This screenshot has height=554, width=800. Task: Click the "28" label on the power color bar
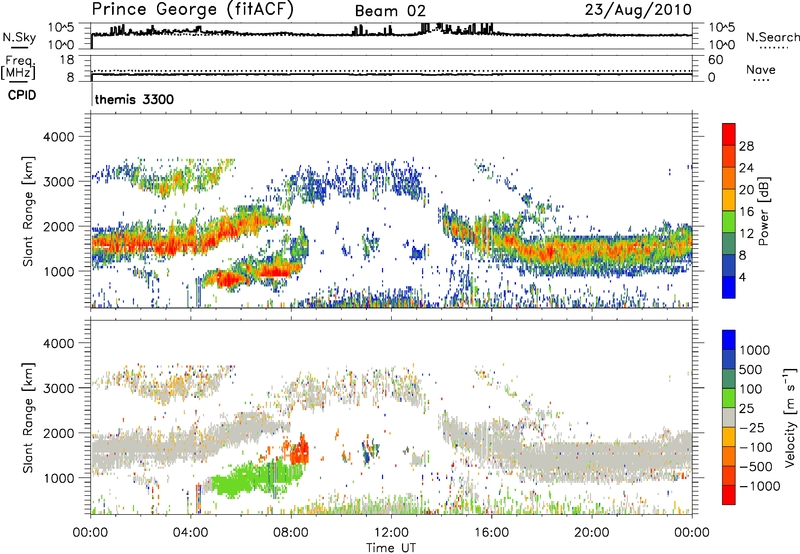click(746, 146)
